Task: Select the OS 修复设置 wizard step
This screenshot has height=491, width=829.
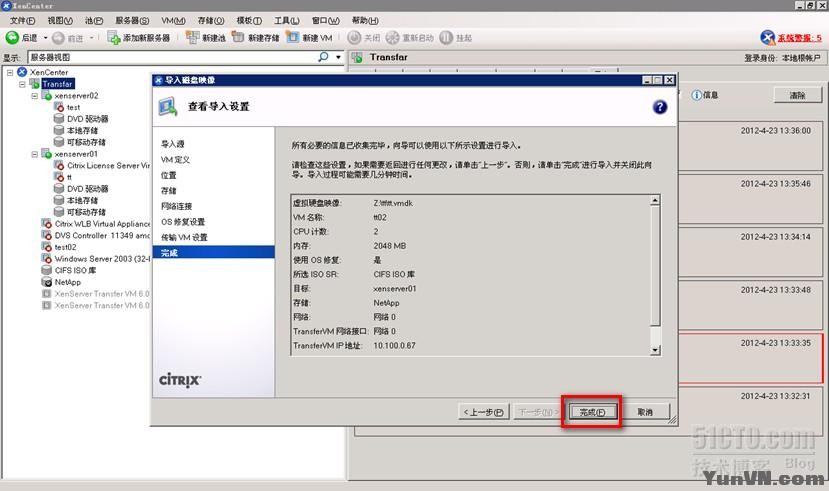Action: pyautogui.click(x=183, y=222)
